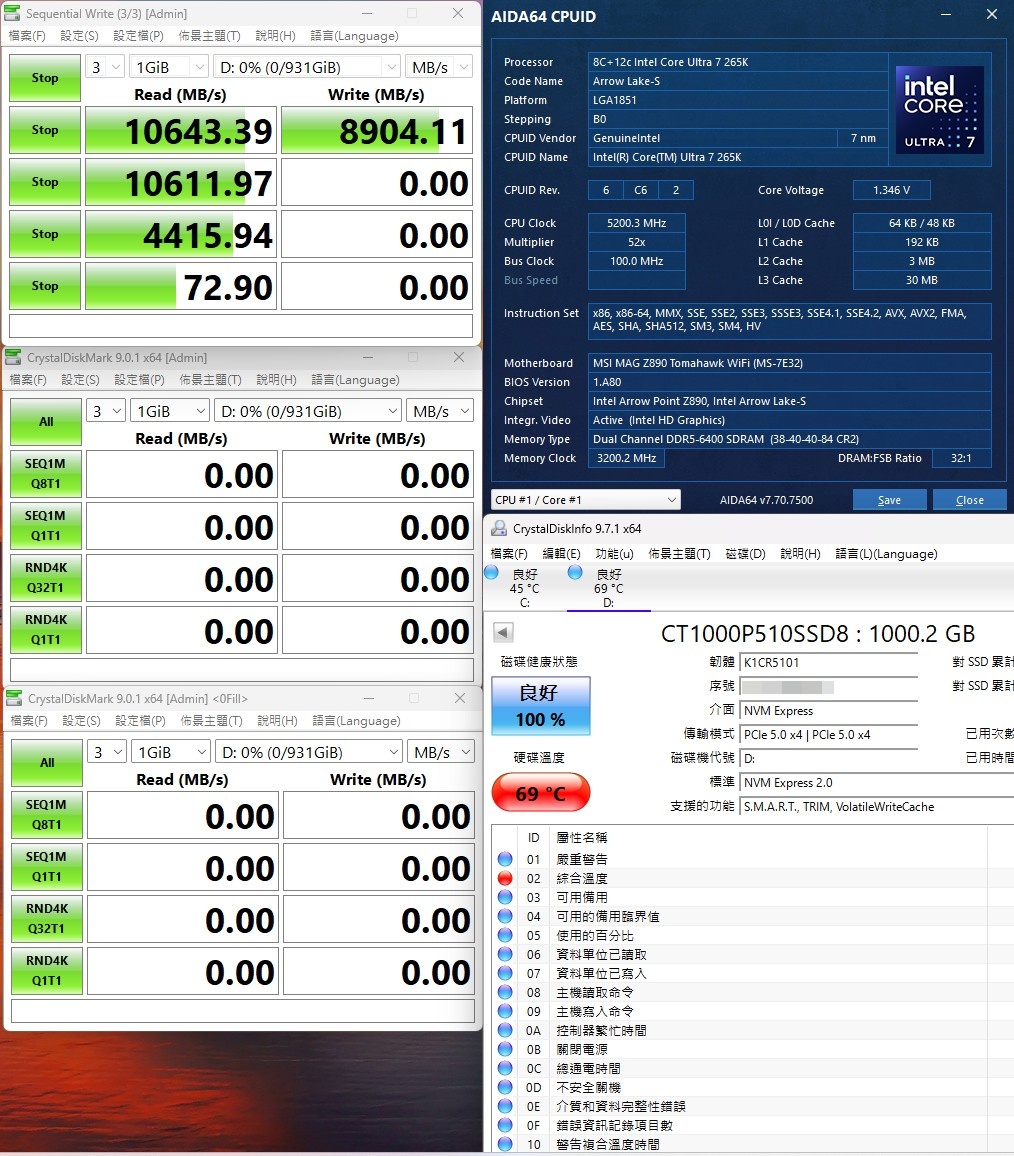Click All button in 0Fill CrystalDiskMark window

coord(47,762)
